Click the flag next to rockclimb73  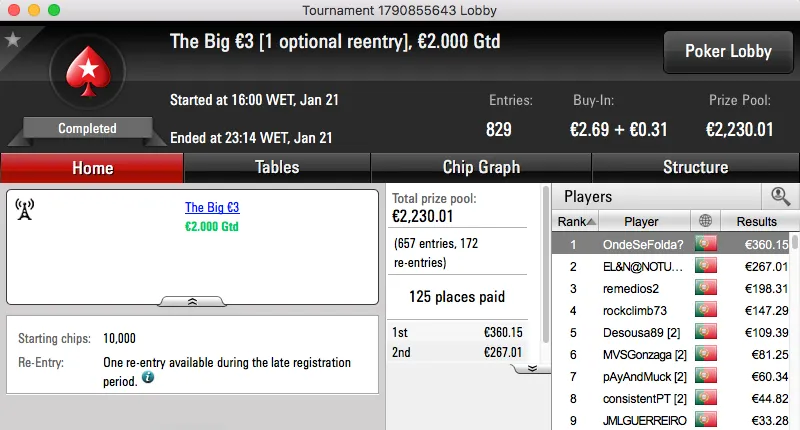[x=706, y=310]
